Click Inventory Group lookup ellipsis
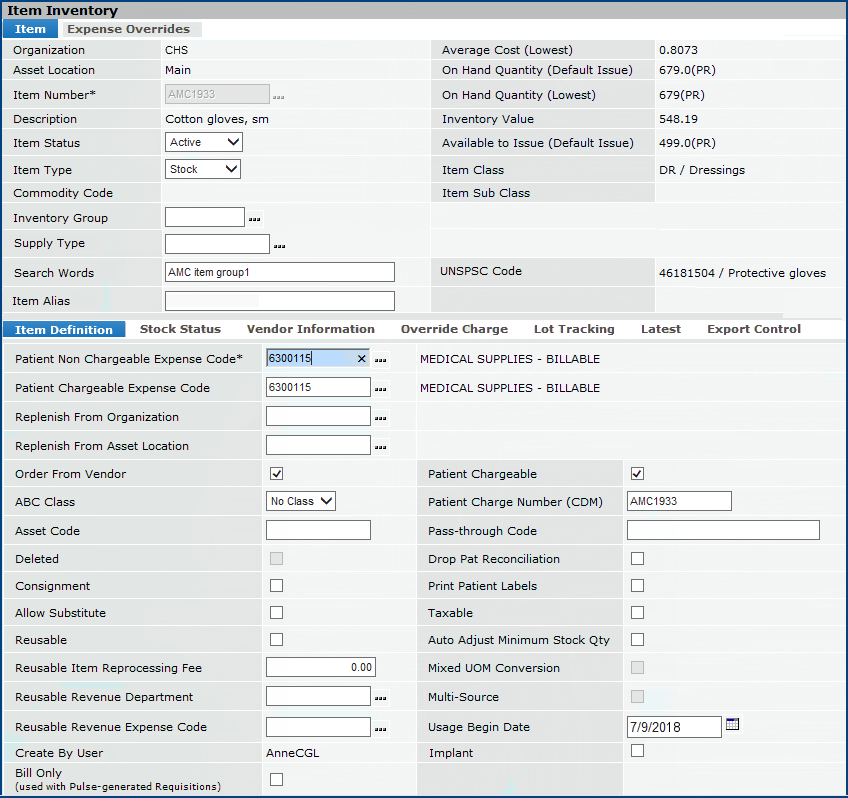Screen dimensions: 848x798 click(x=254, y=219)
